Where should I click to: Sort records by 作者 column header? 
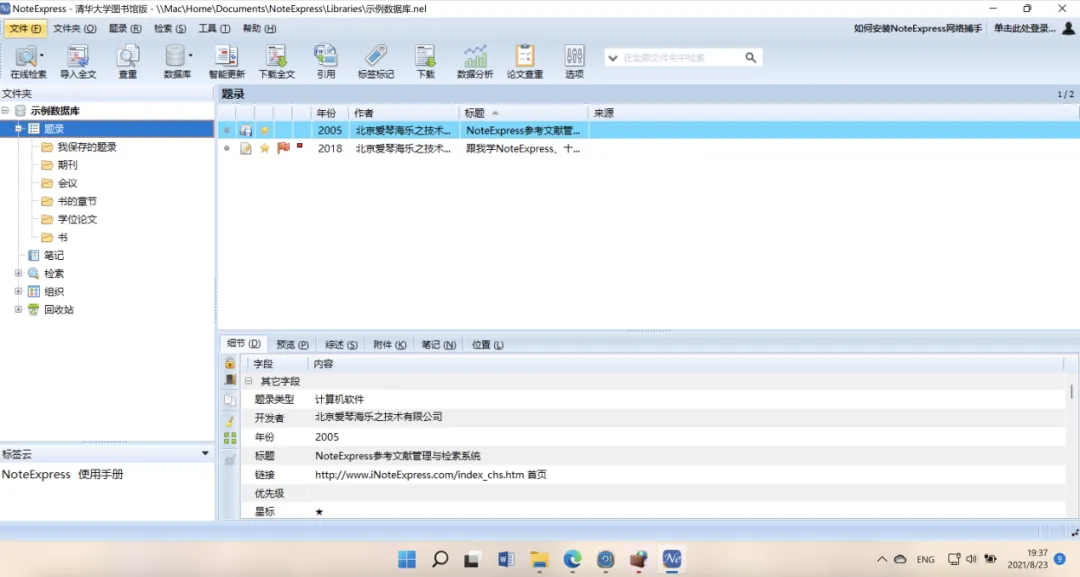point(404,113)
